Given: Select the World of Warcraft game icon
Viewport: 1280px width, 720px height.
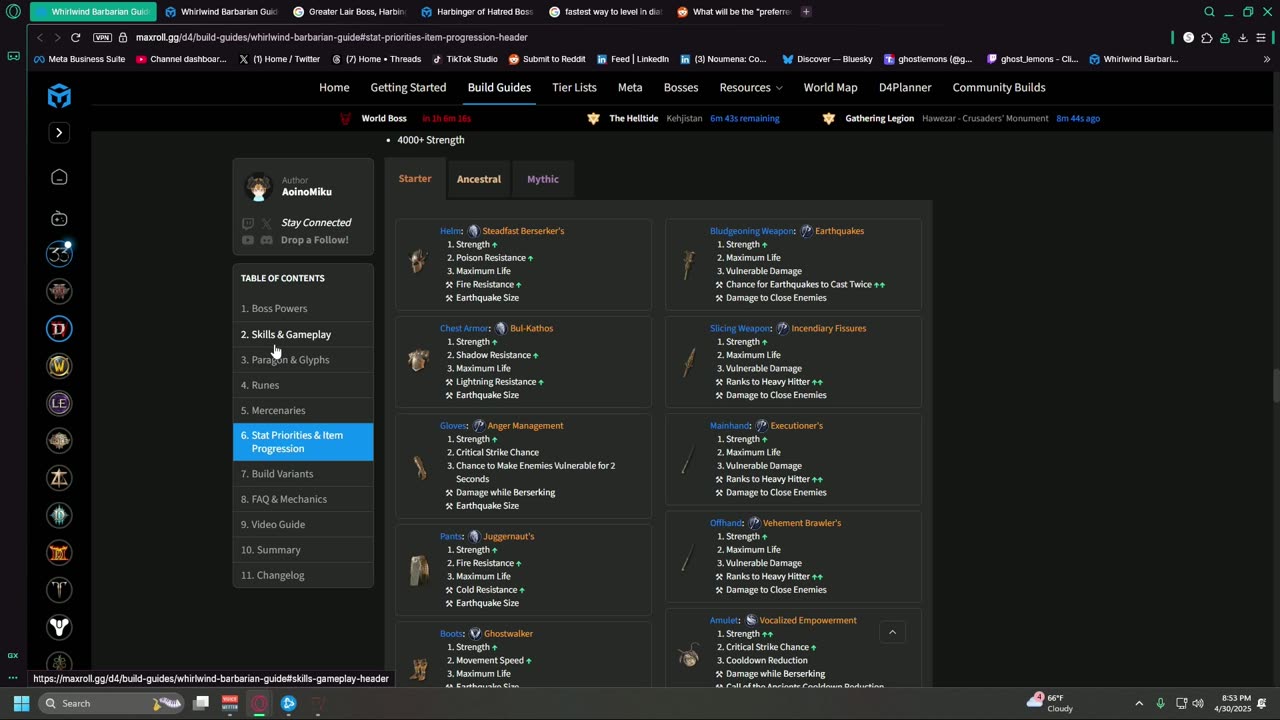Looking at the screenshot, I should 59,366.
